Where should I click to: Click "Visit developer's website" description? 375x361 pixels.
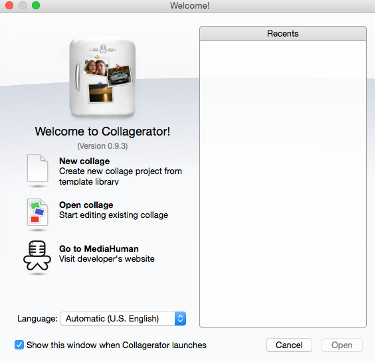point(107,259)
